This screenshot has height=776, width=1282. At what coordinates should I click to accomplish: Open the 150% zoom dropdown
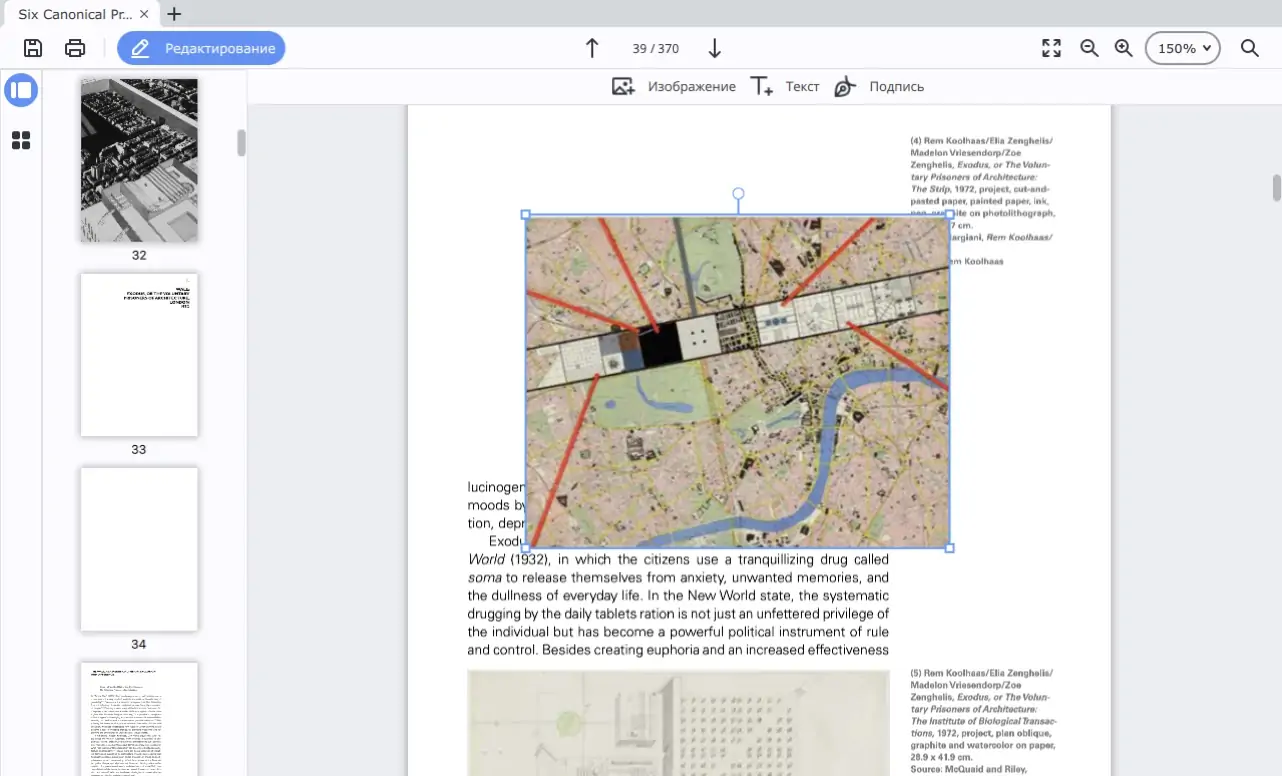coord(1182,48)
